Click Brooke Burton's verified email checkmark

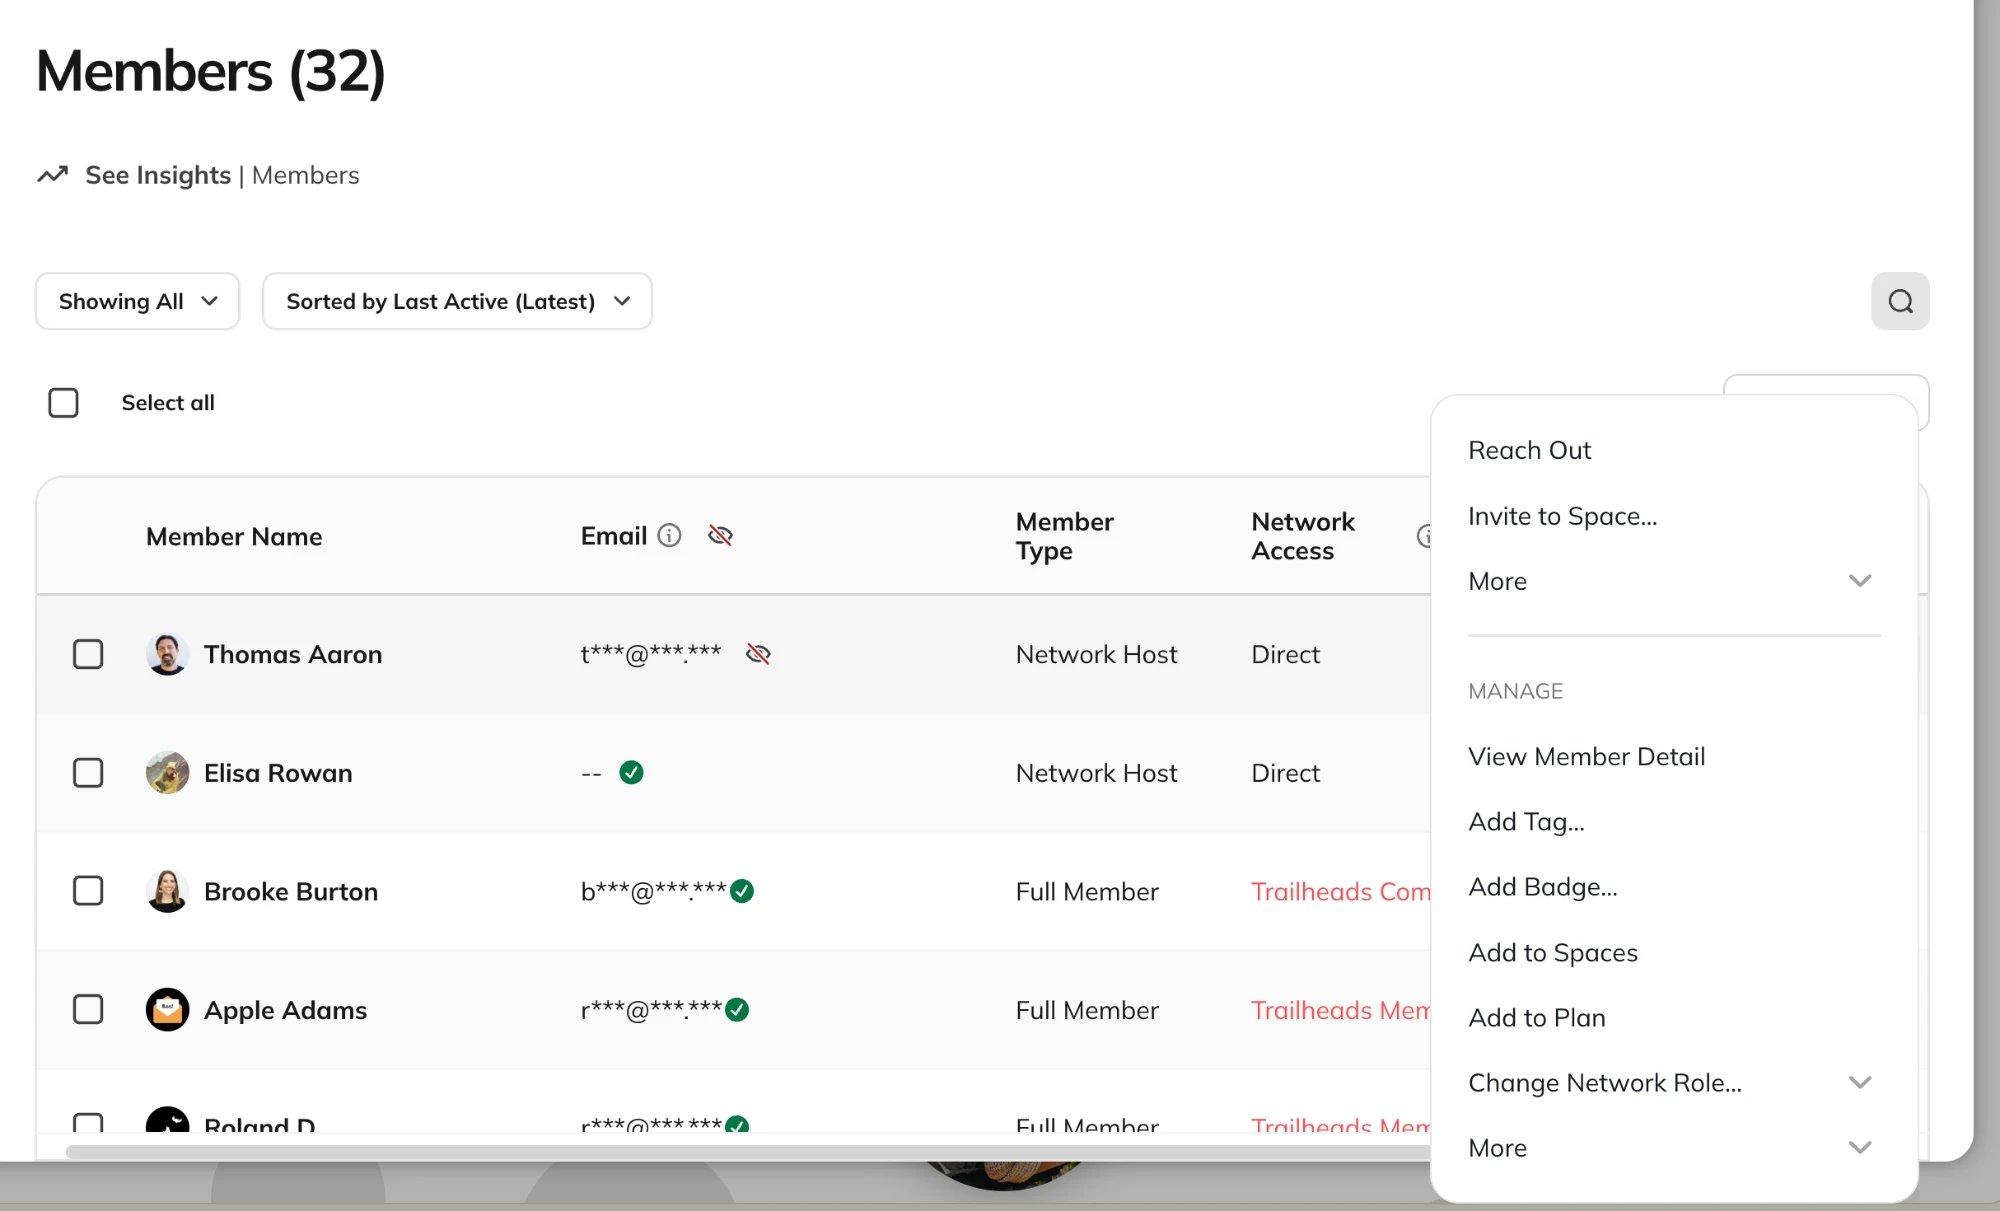tap(742, 891)
